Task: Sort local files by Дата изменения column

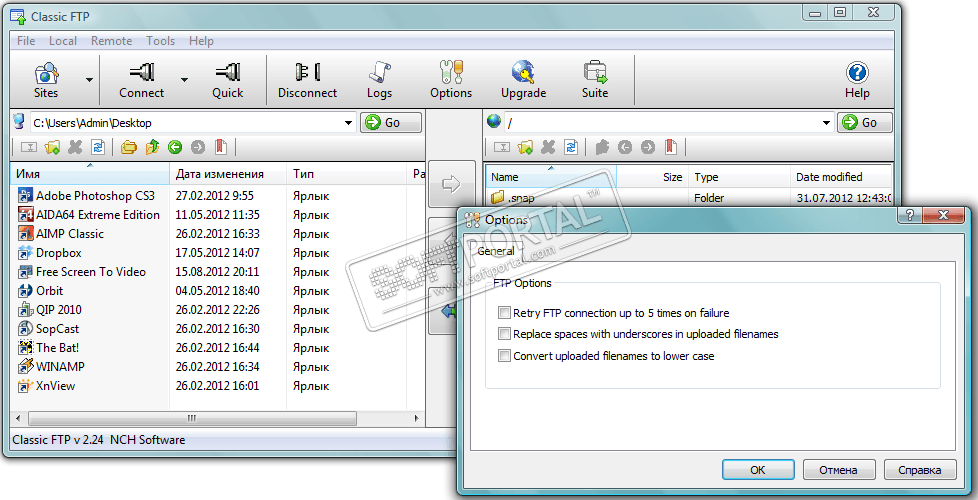Action: (x=228, y=174)
